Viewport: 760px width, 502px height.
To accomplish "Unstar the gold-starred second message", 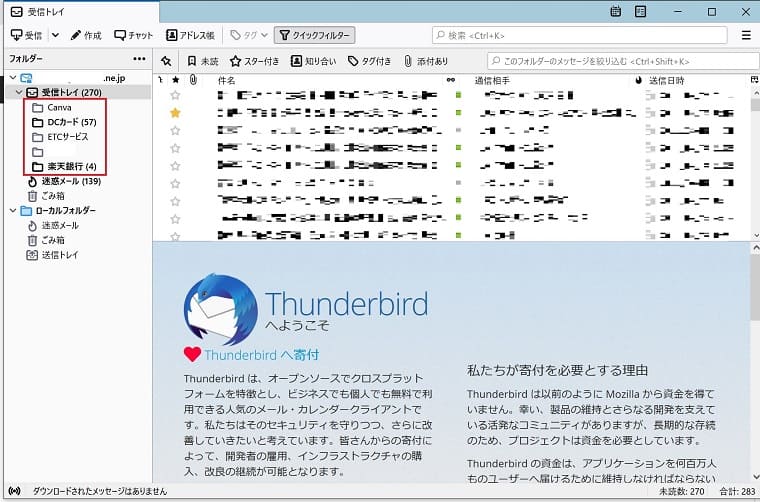I will [x=175, y=113].
